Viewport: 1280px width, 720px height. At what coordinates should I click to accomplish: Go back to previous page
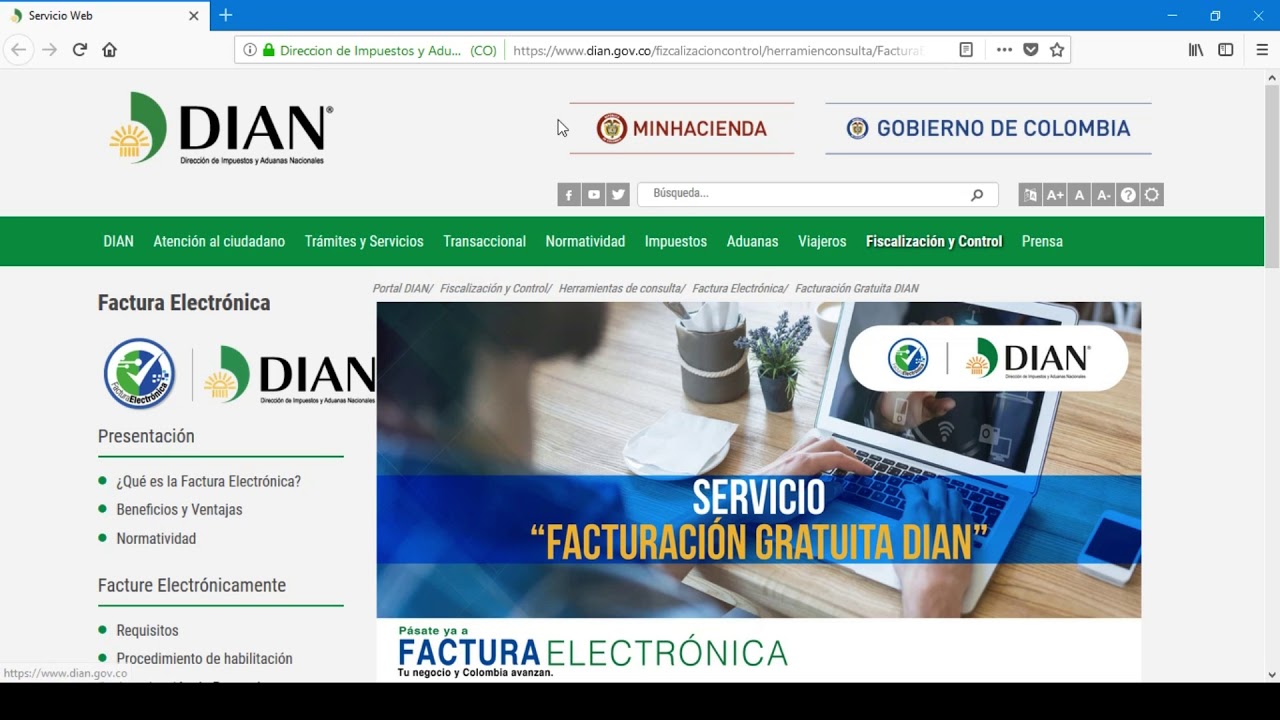pyautogui.click(x=18, y=50)
